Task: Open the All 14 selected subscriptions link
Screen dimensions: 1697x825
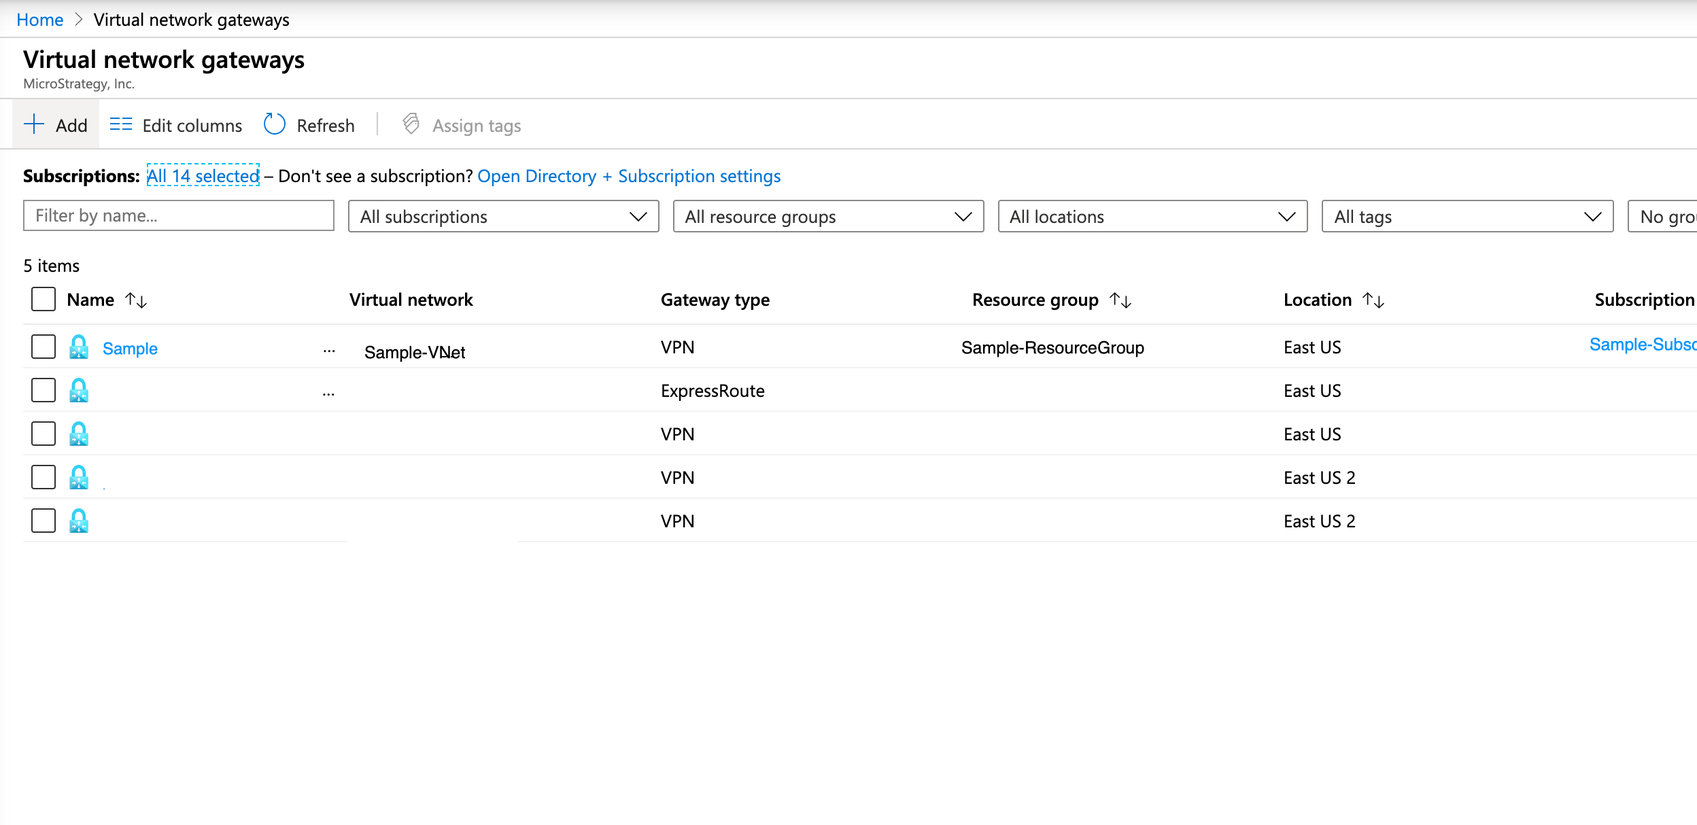Action: tap(203, 176)
